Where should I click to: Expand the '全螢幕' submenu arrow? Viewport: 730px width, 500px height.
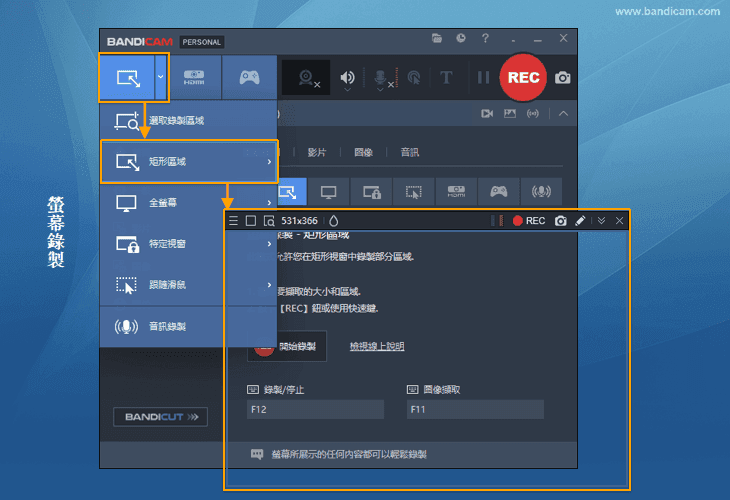269,203
